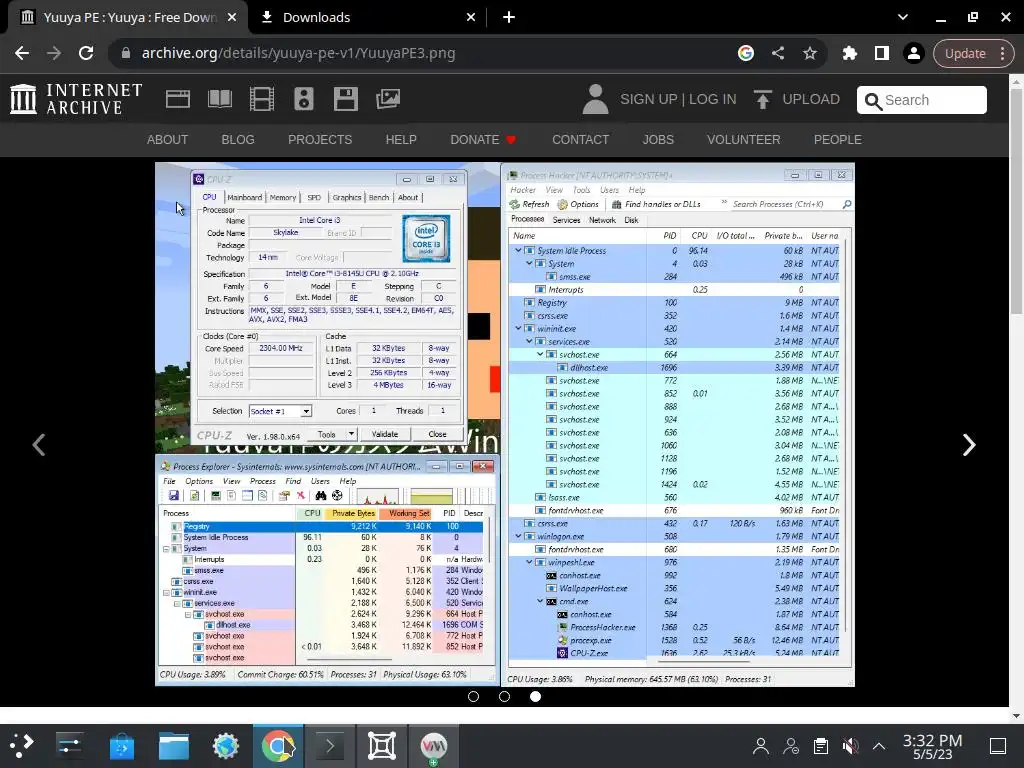Open the PEOPLE link
1024x768 pixels.
click(x=837, y=140)
